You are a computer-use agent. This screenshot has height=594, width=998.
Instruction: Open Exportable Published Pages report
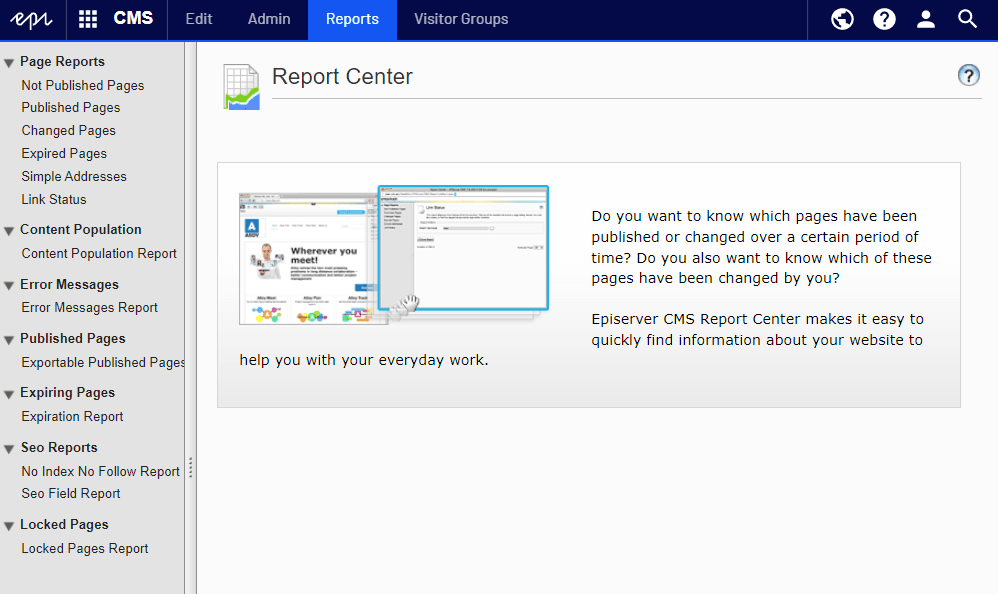coord(103,362)
